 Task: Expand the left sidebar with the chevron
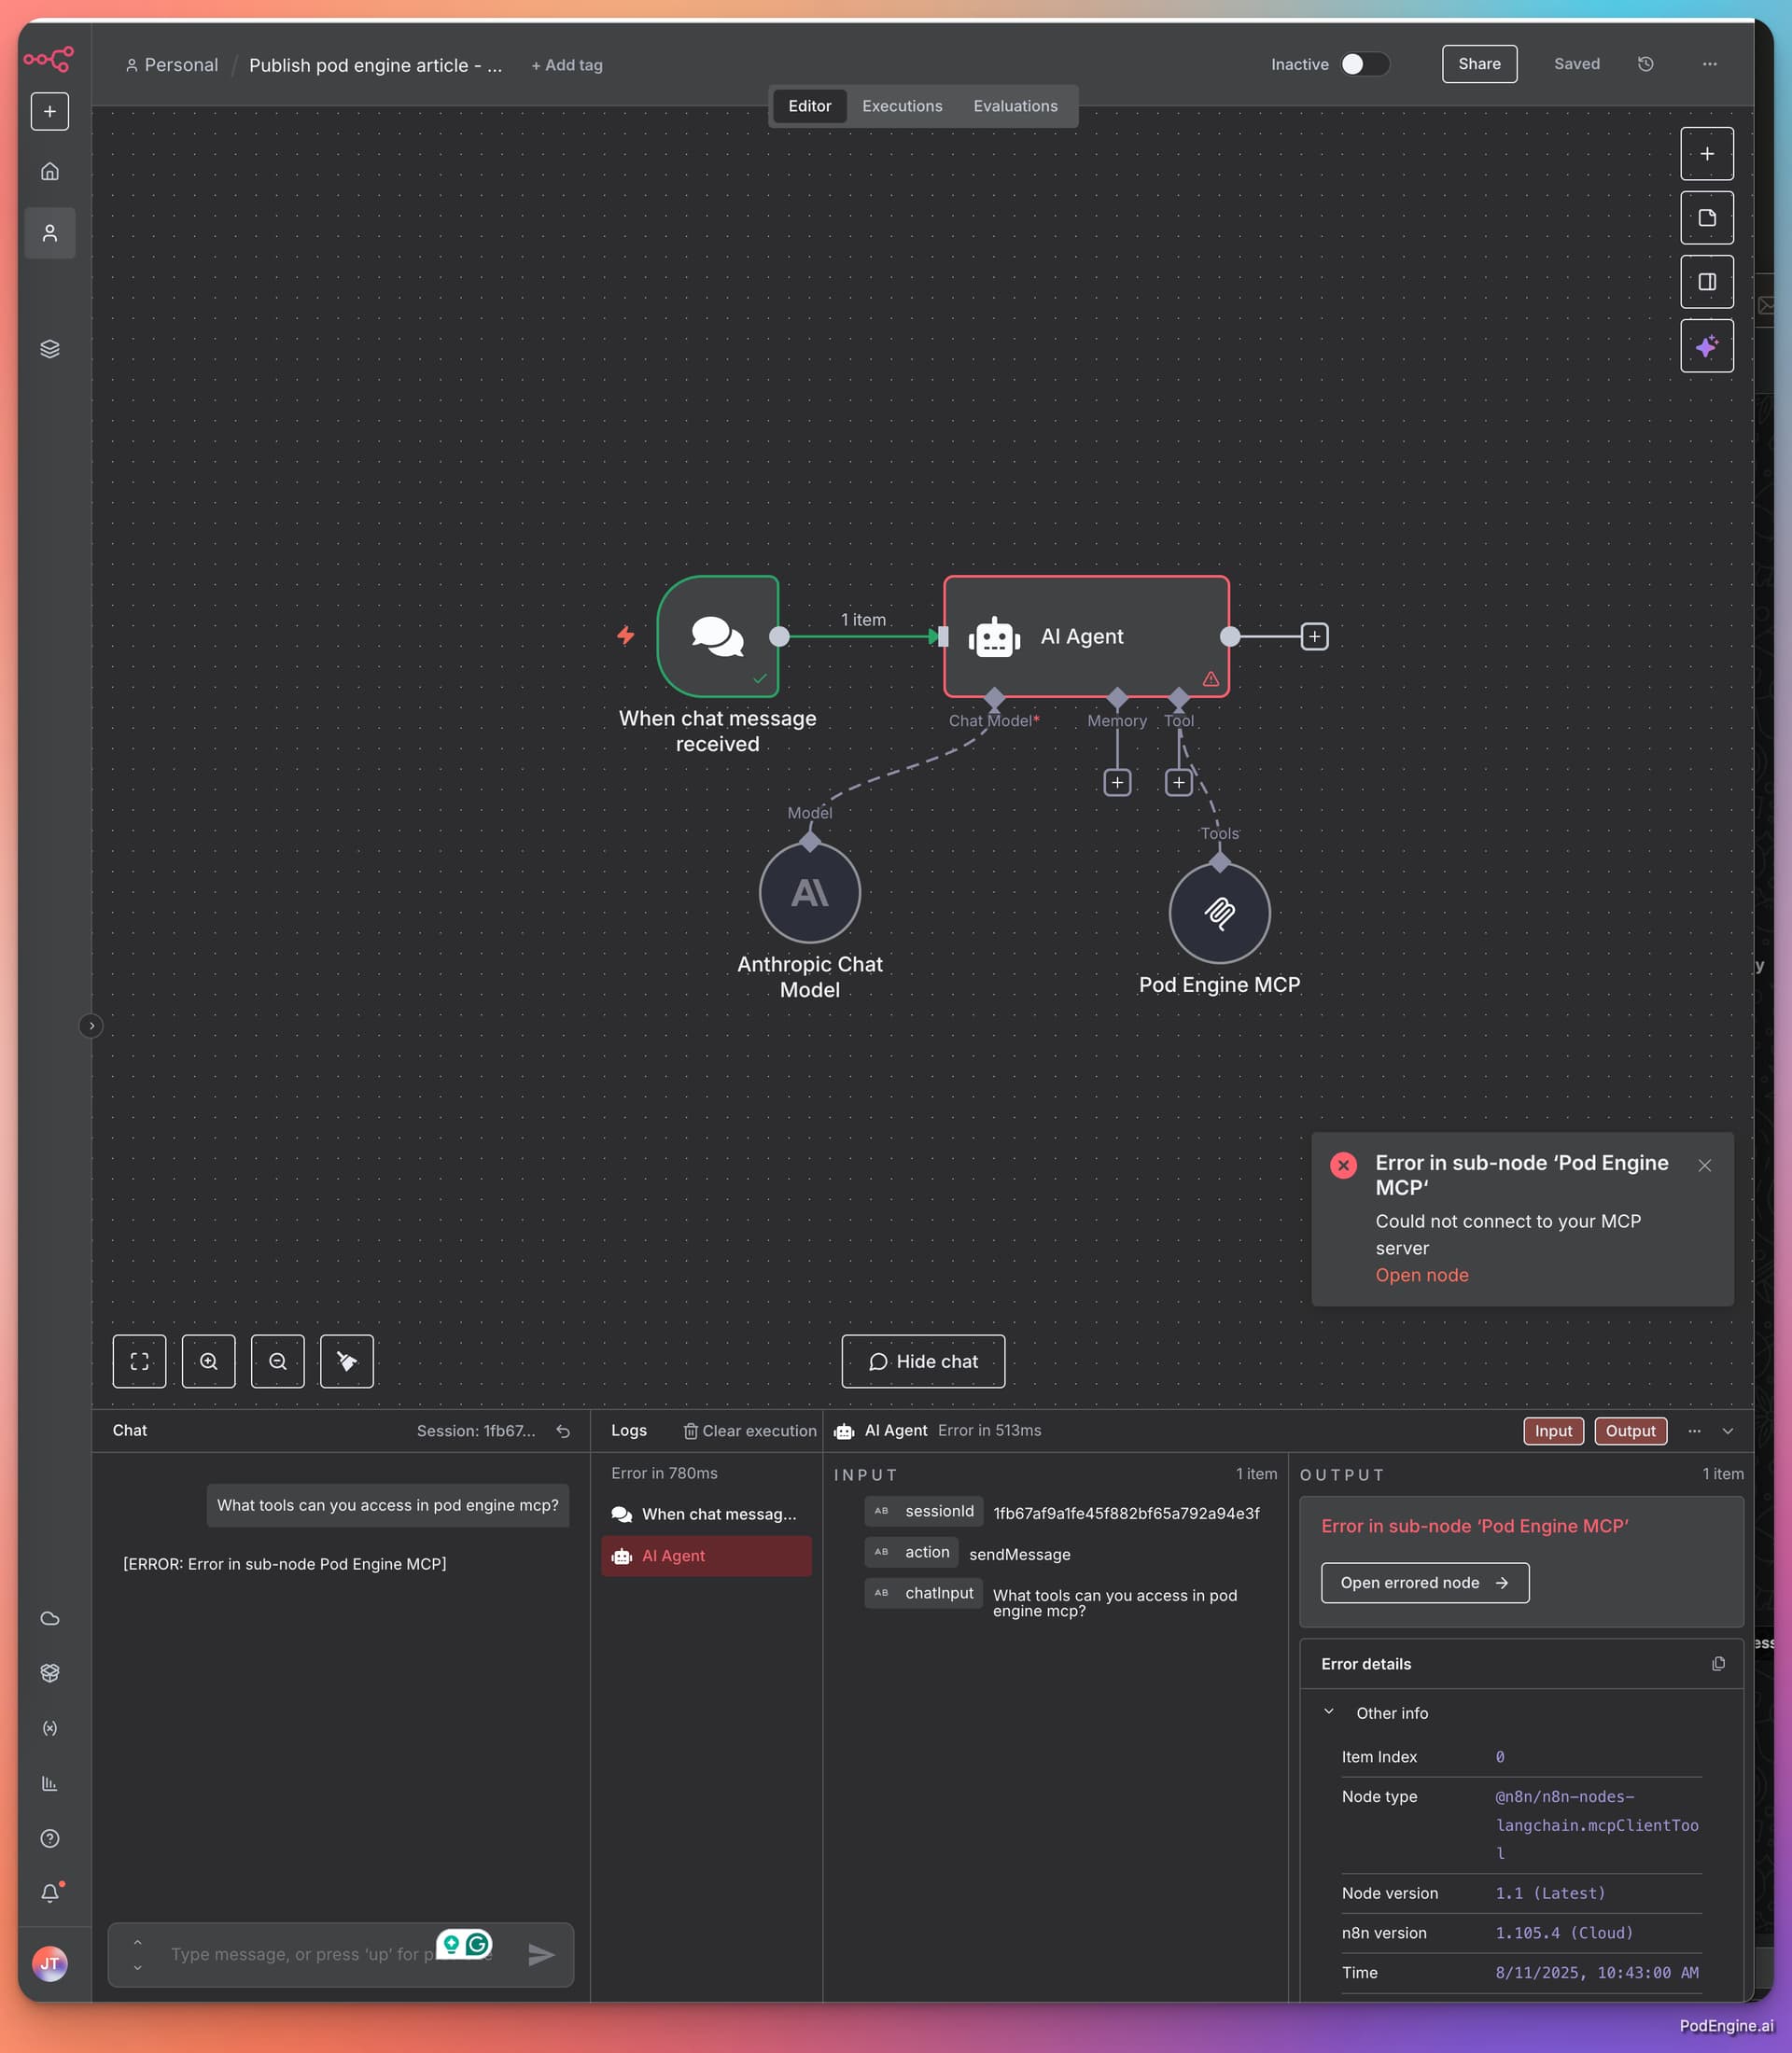(91, 1025)
